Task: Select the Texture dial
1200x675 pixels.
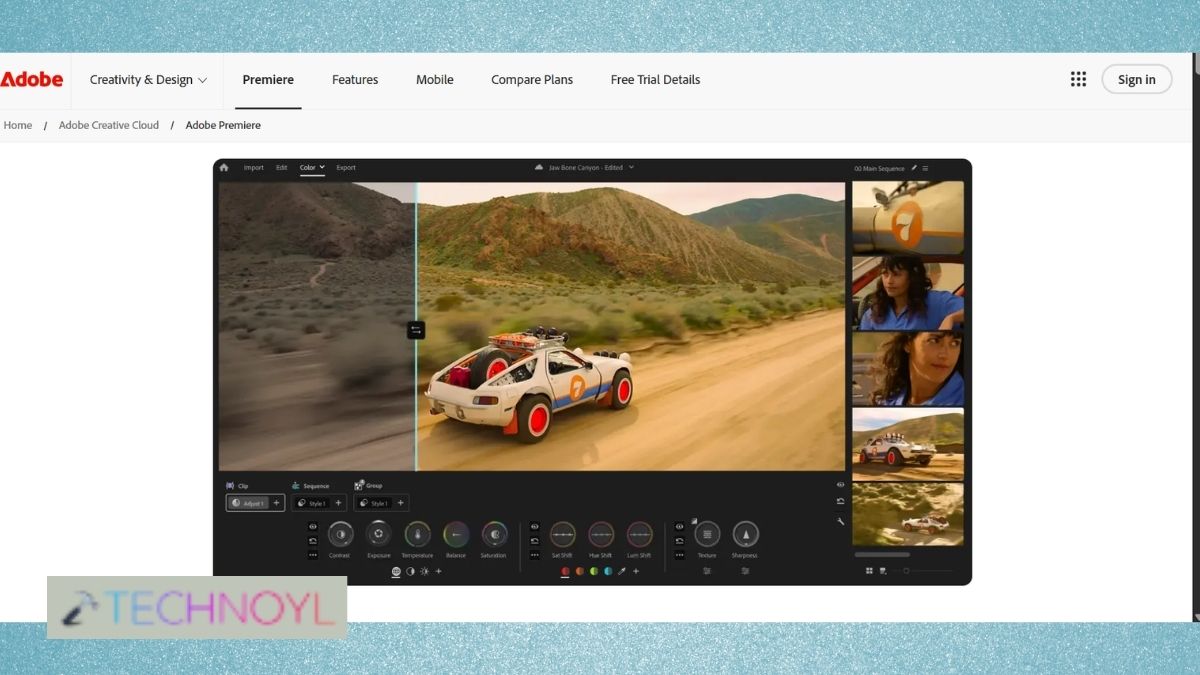Action: coord(707,534)
